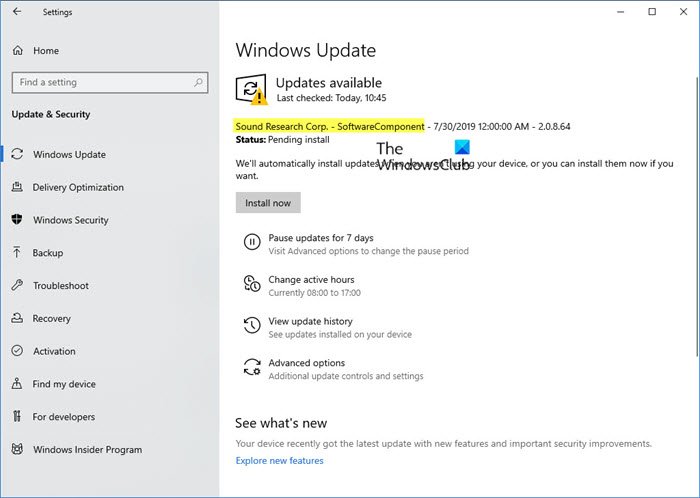
Task: Click the Update & Security heading
Action: [x=51, y=114]
